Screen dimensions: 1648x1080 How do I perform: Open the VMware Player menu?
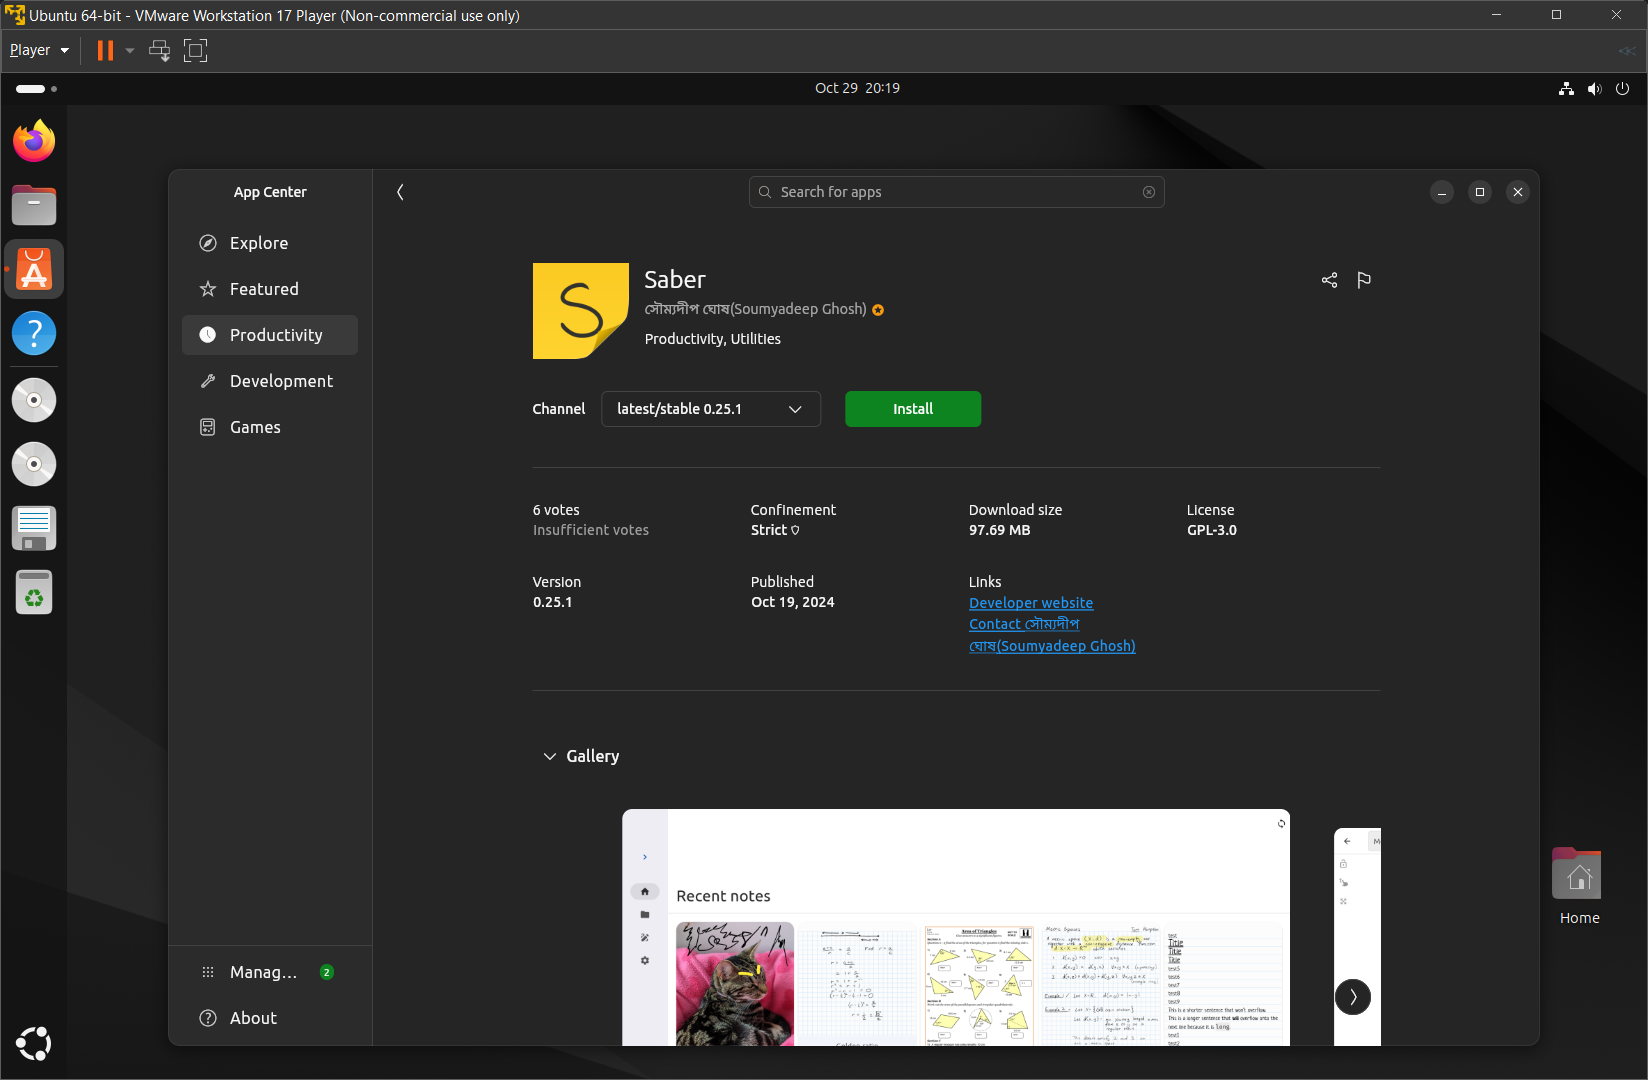click(39, 50)
